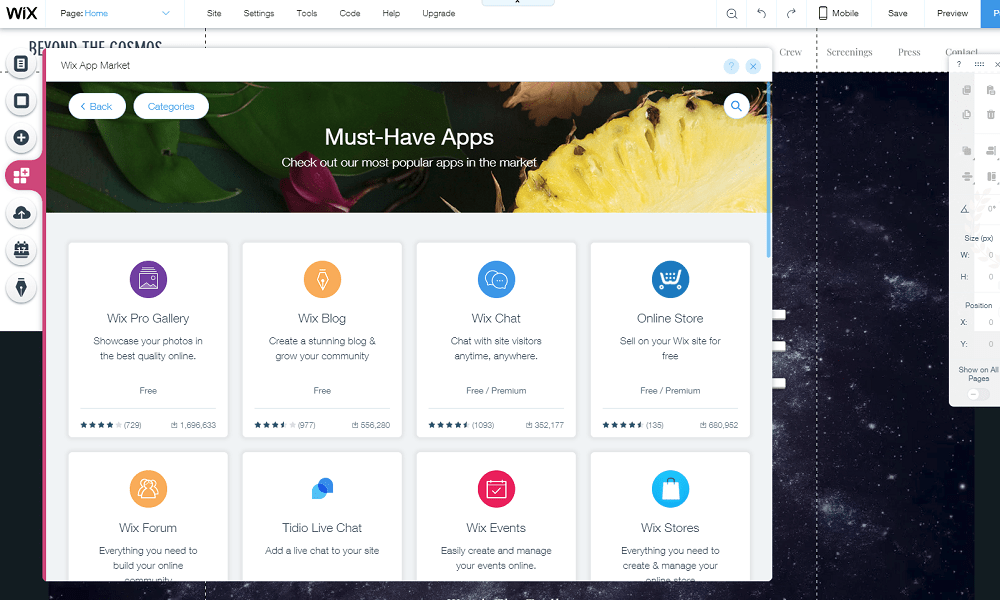The image size is (1000, 600).
Task: Undo the last action
Action: [x=761, y=13]
